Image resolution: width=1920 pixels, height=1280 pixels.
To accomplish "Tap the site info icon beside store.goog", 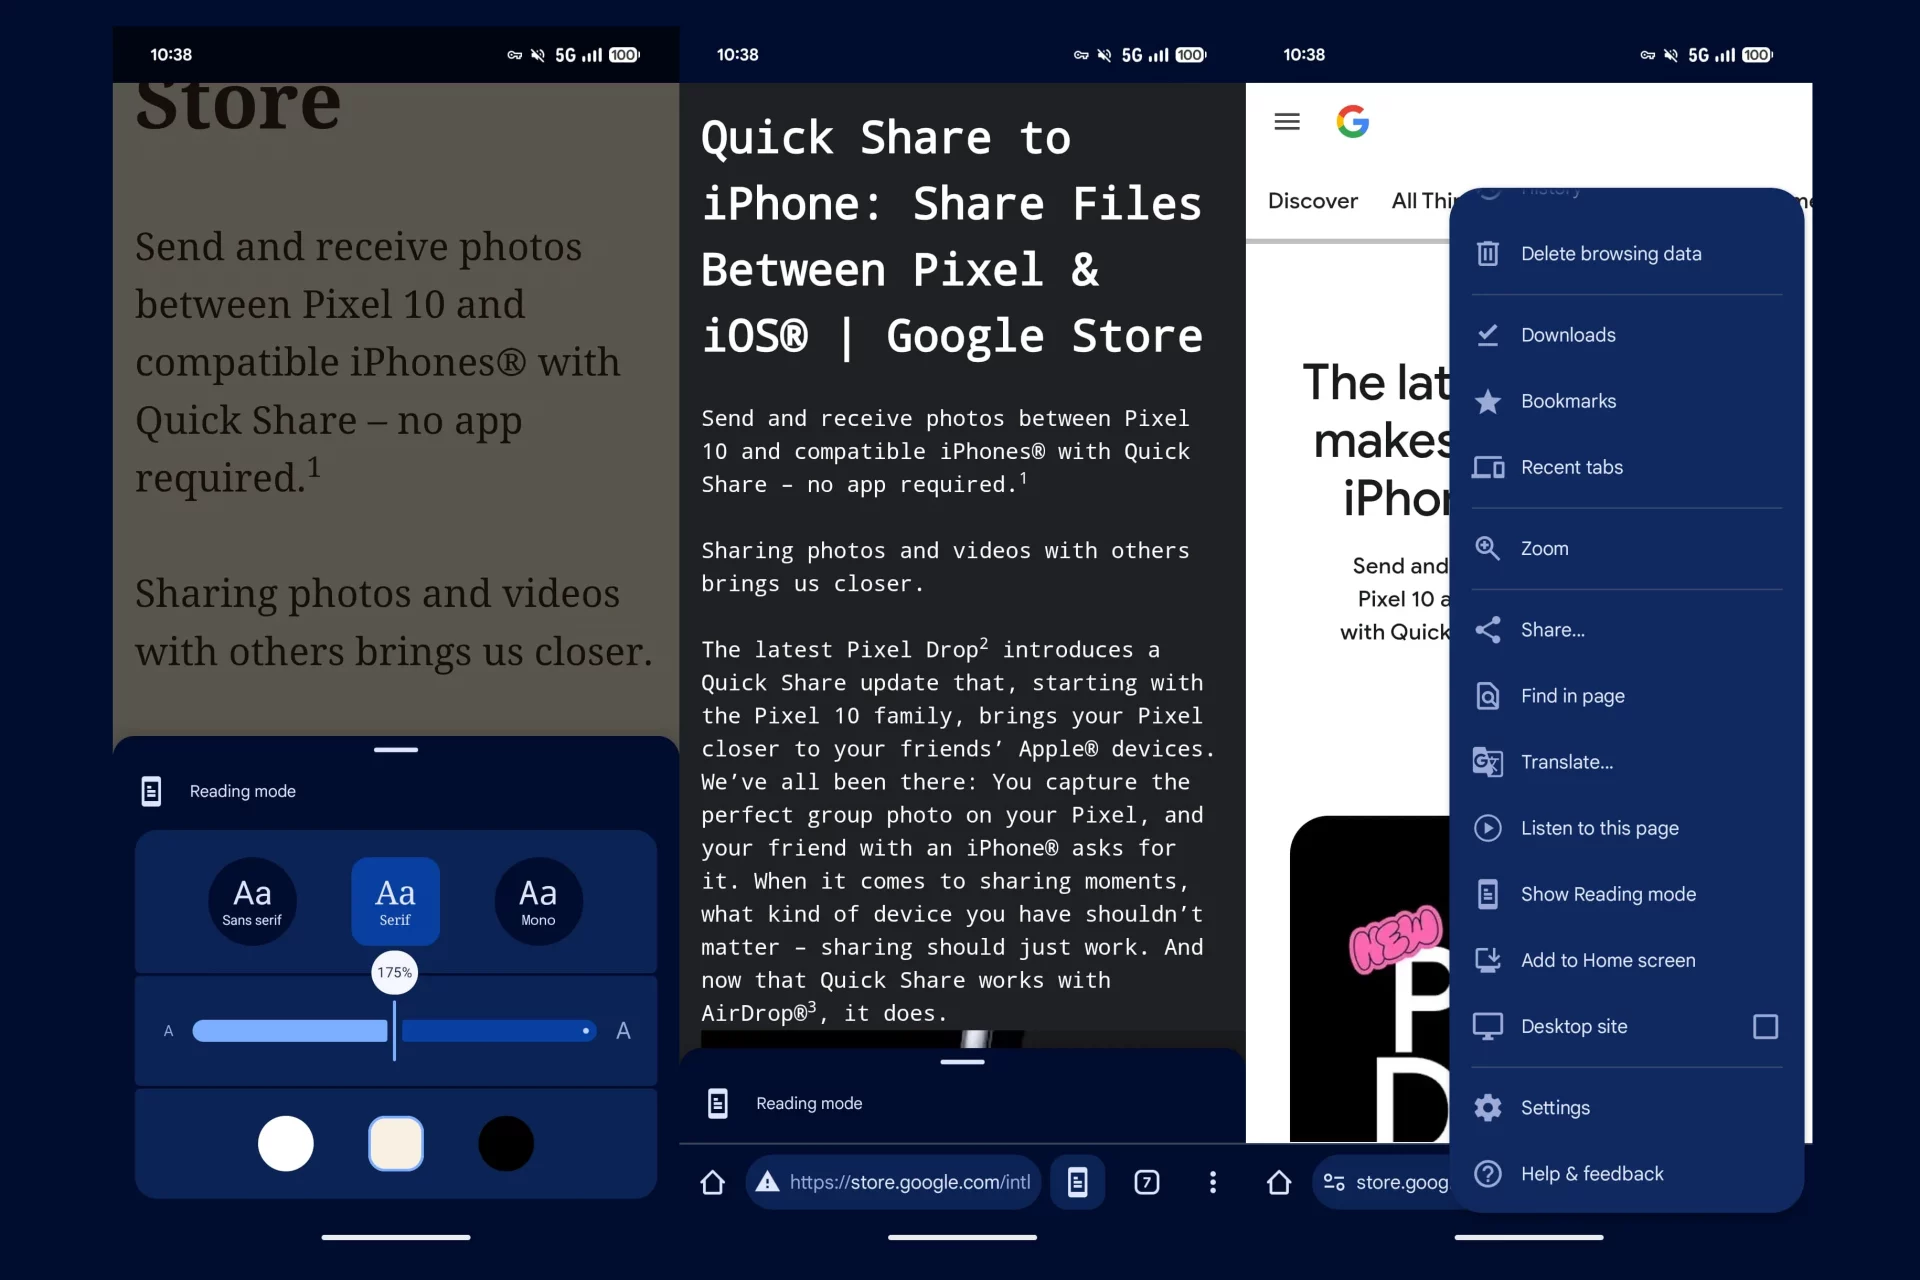I will click(1334, 1182).
